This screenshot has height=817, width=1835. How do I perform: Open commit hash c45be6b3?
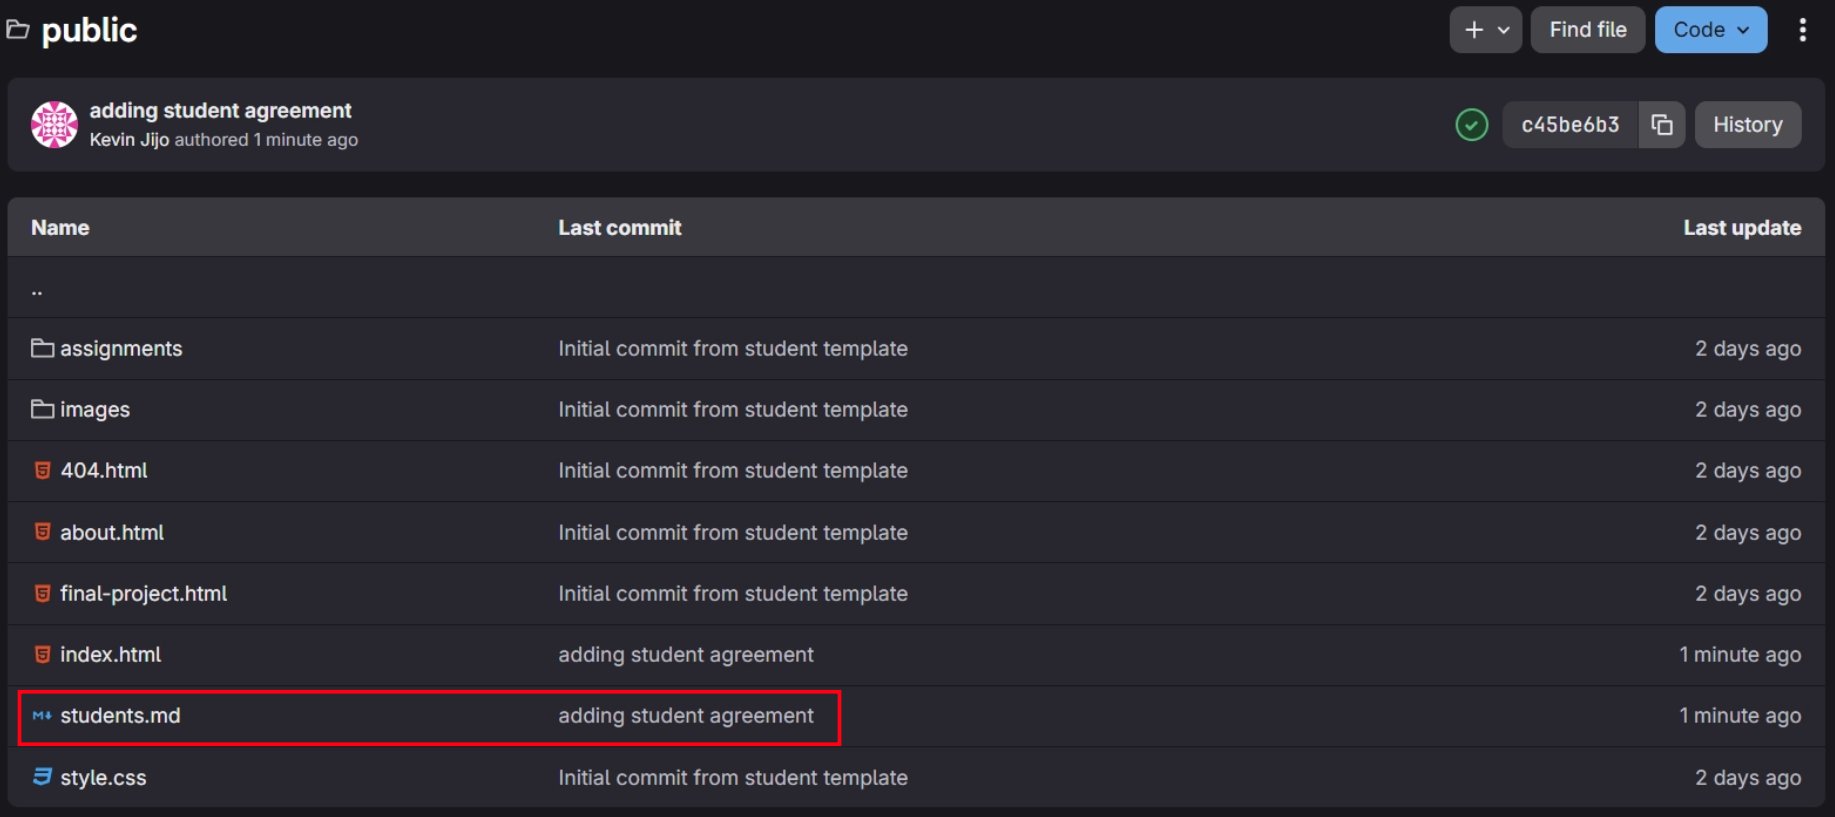click(x=1570, y=125)
